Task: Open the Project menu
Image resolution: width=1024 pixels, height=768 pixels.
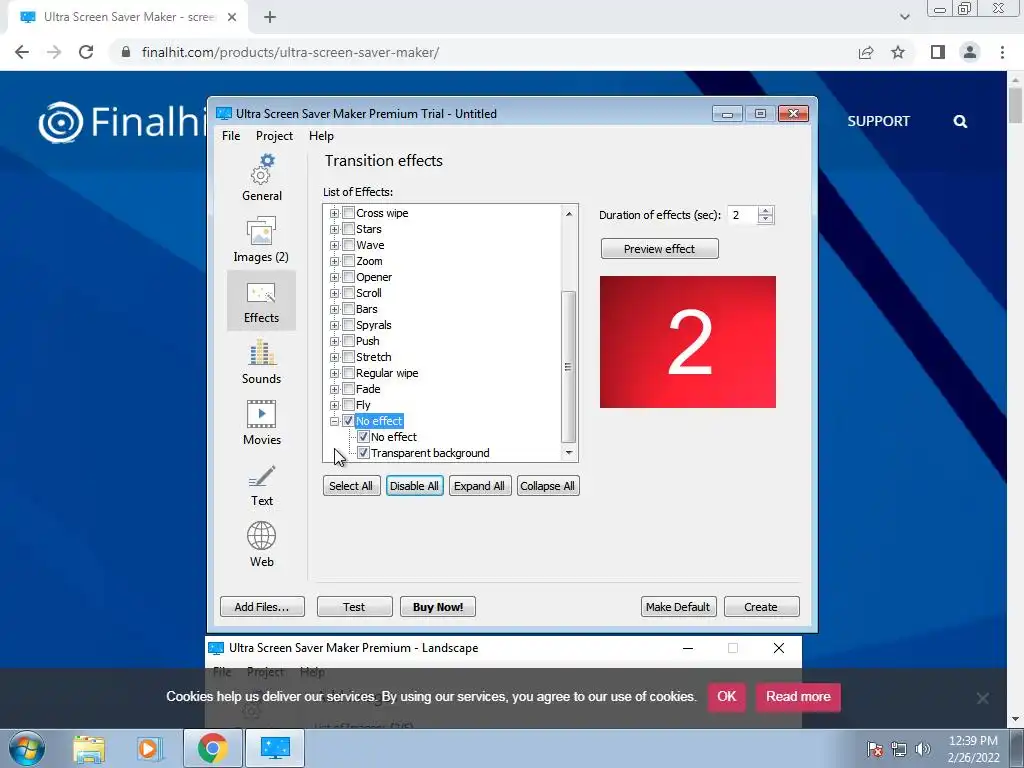Action: click(x=274, y=136)
